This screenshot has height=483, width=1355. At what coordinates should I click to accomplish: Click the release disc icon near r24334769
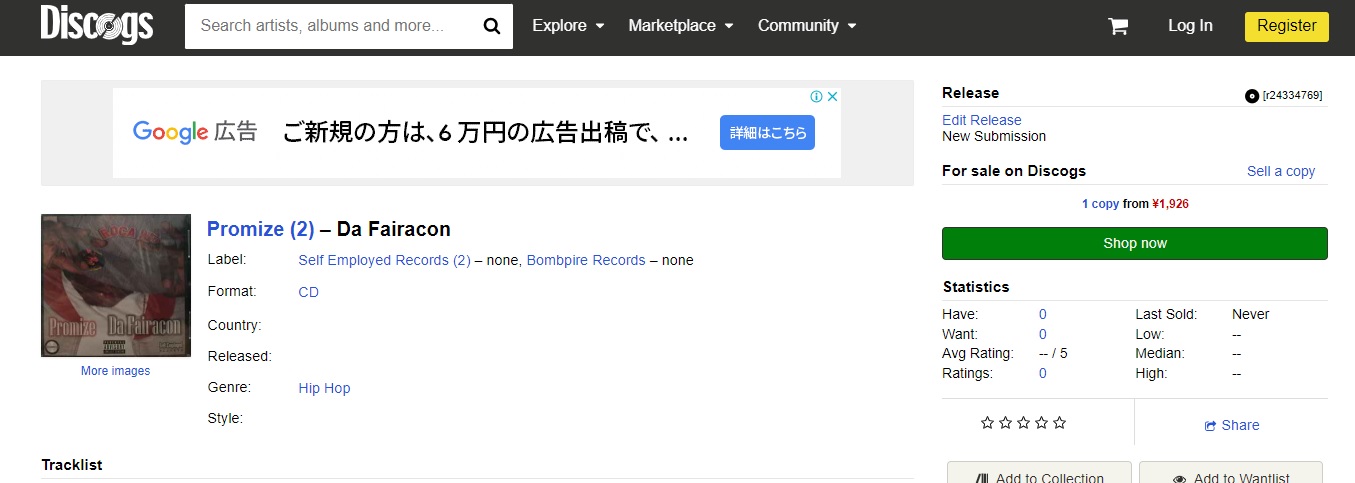tap(1251, 96)
